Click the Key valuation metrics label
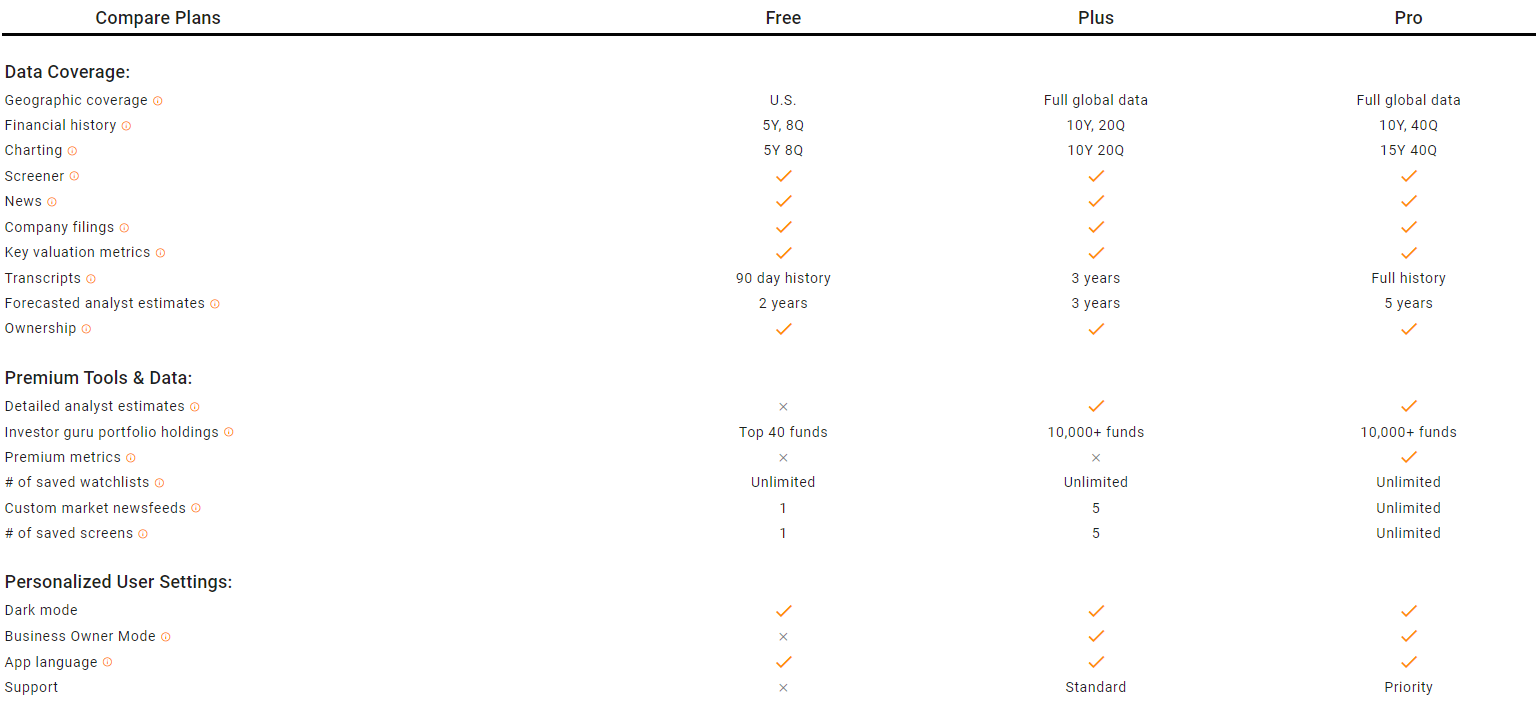This screenshot has width=1536, height=702. pyautogui.click(x=78, y=253)
